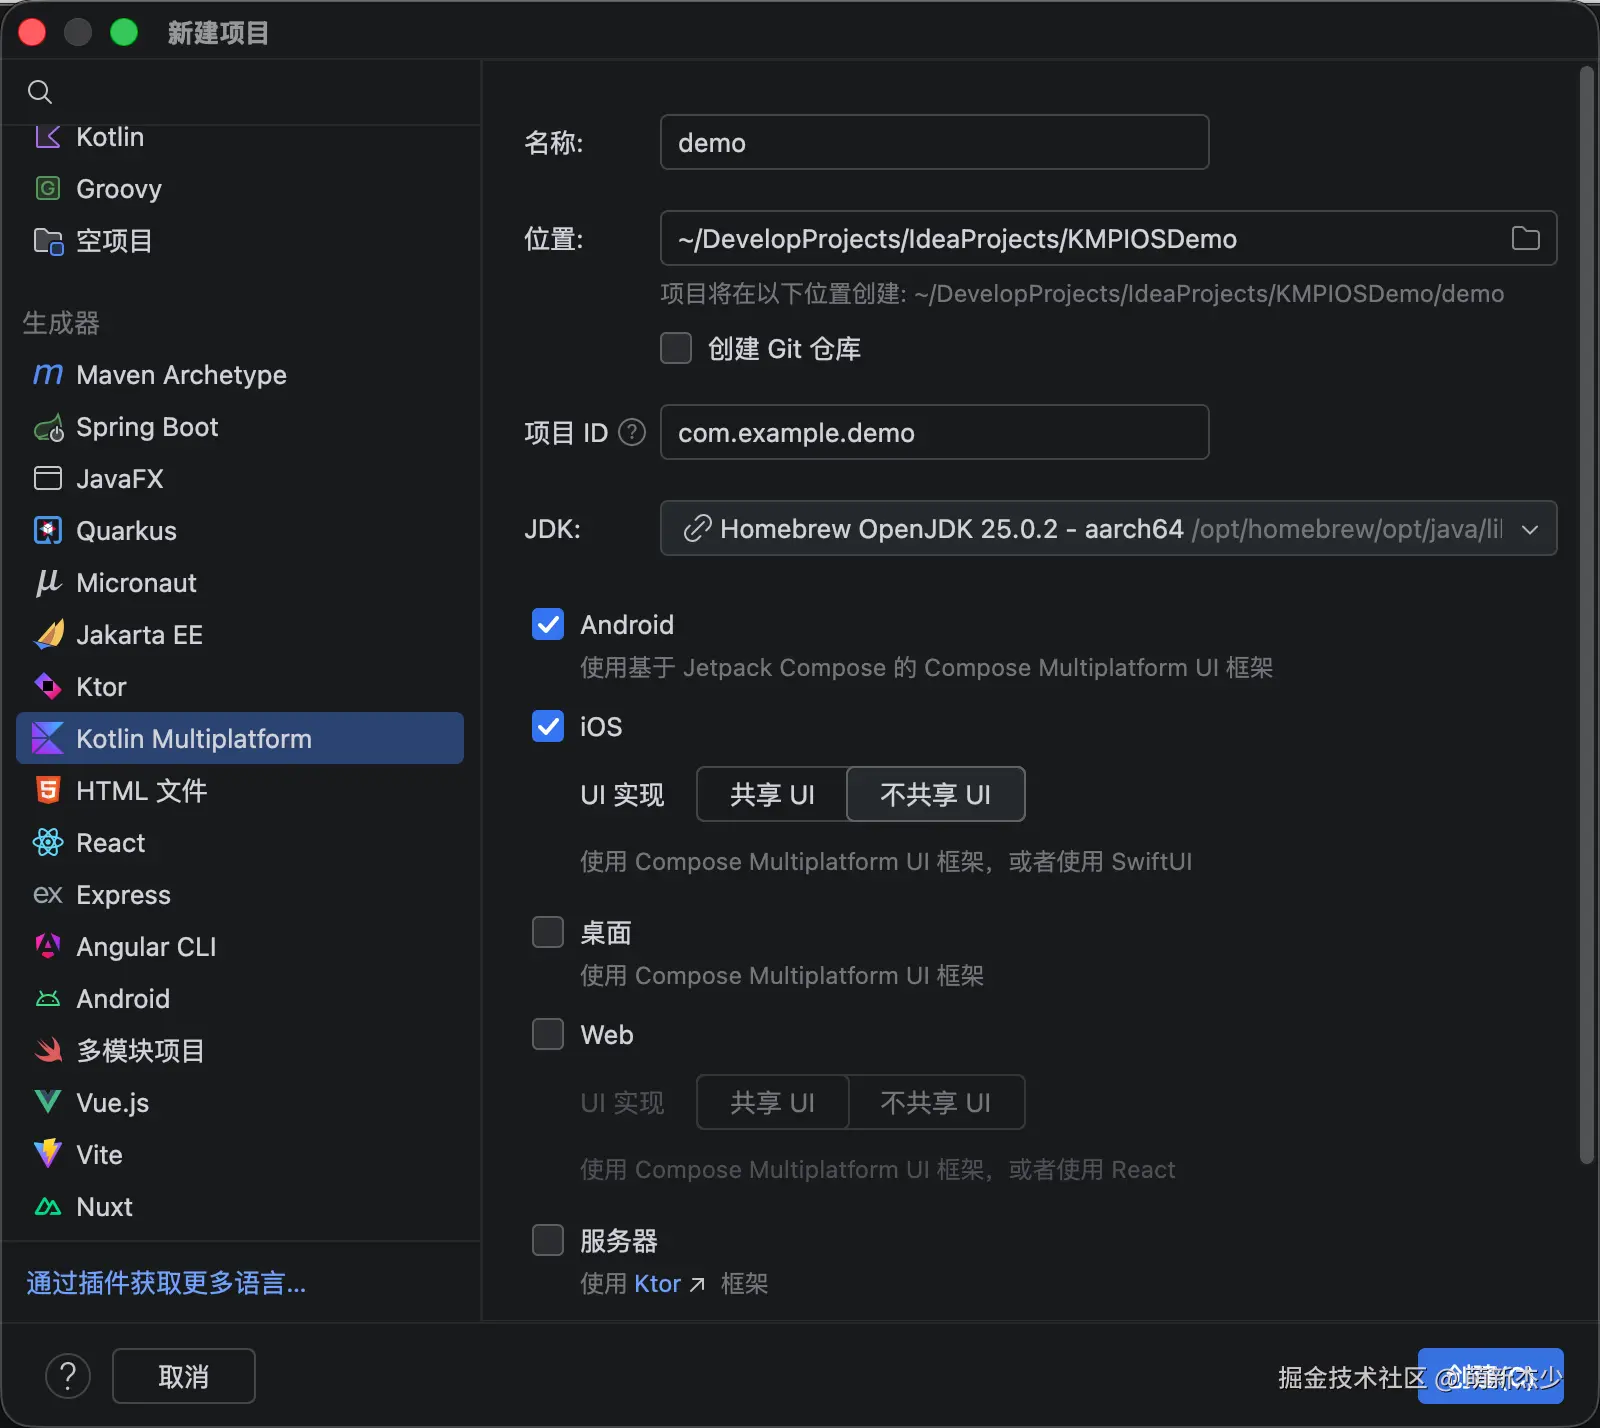Select HTML 文件 generator
Image resolution: width=1600 pixels, height=1428 pixels.
click(x=240, y=791)
